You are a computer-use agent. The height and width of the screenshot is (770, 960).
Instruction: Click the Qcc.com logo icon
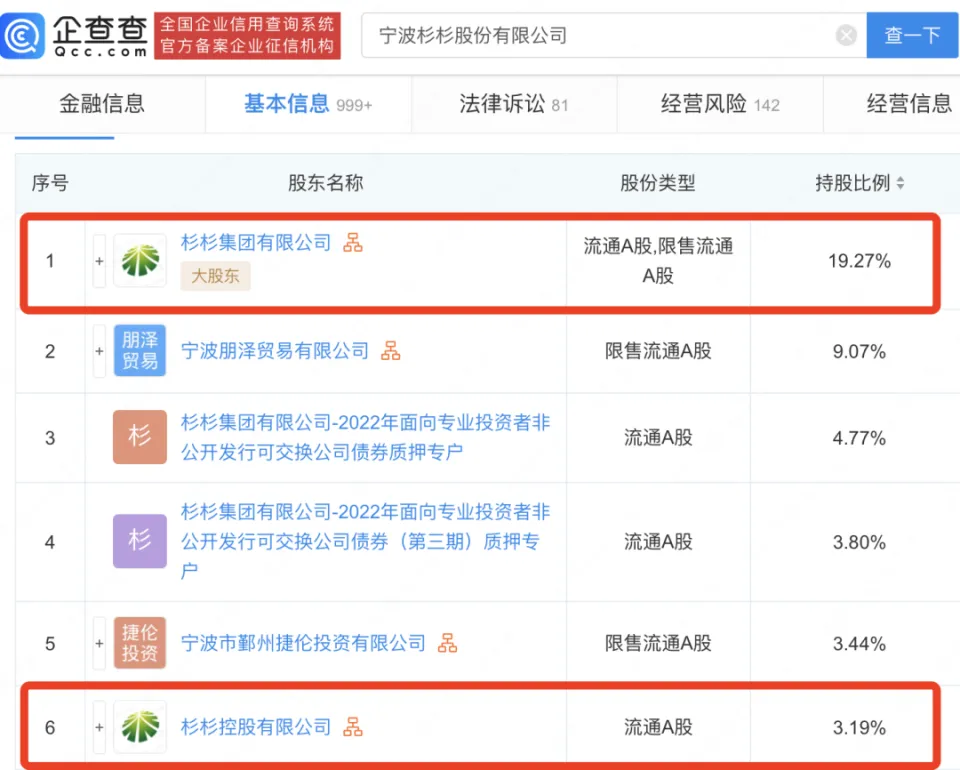click(23, 36)
